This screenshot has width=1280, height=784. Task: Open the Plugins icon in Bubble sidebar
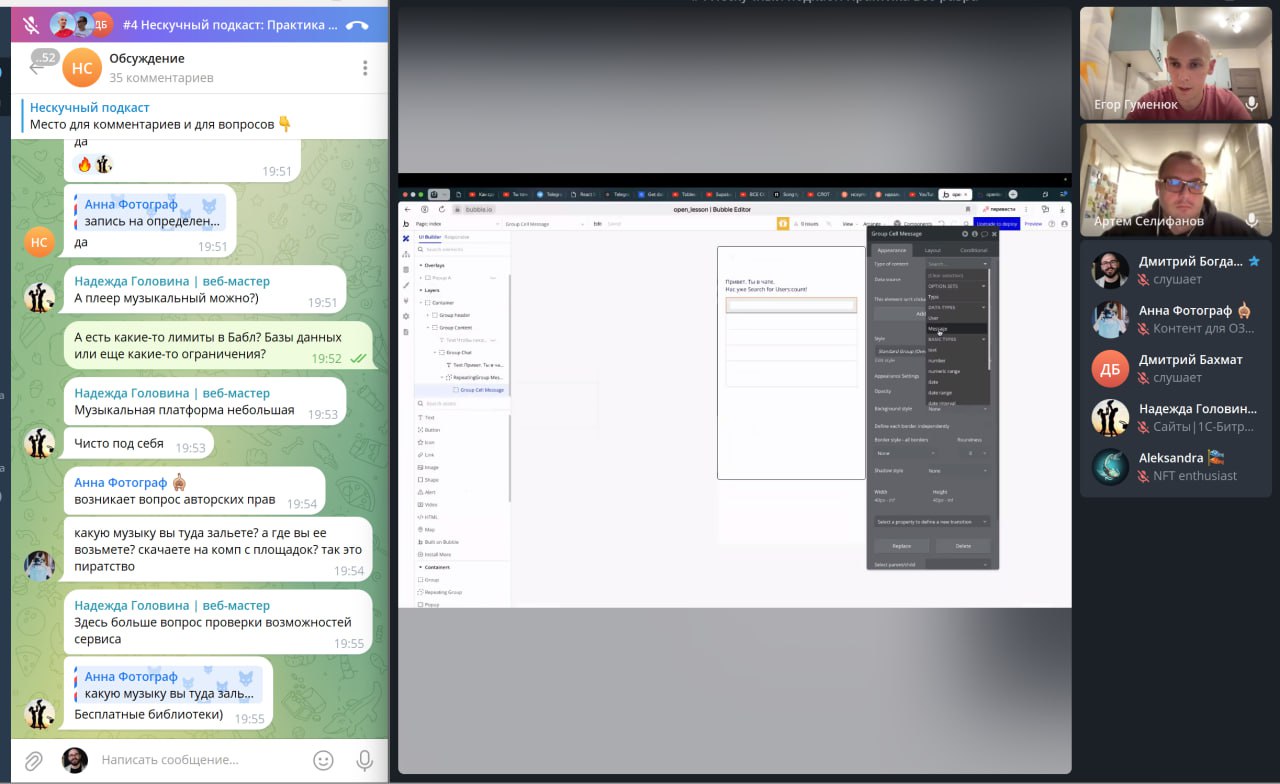(x=405, y=300)
